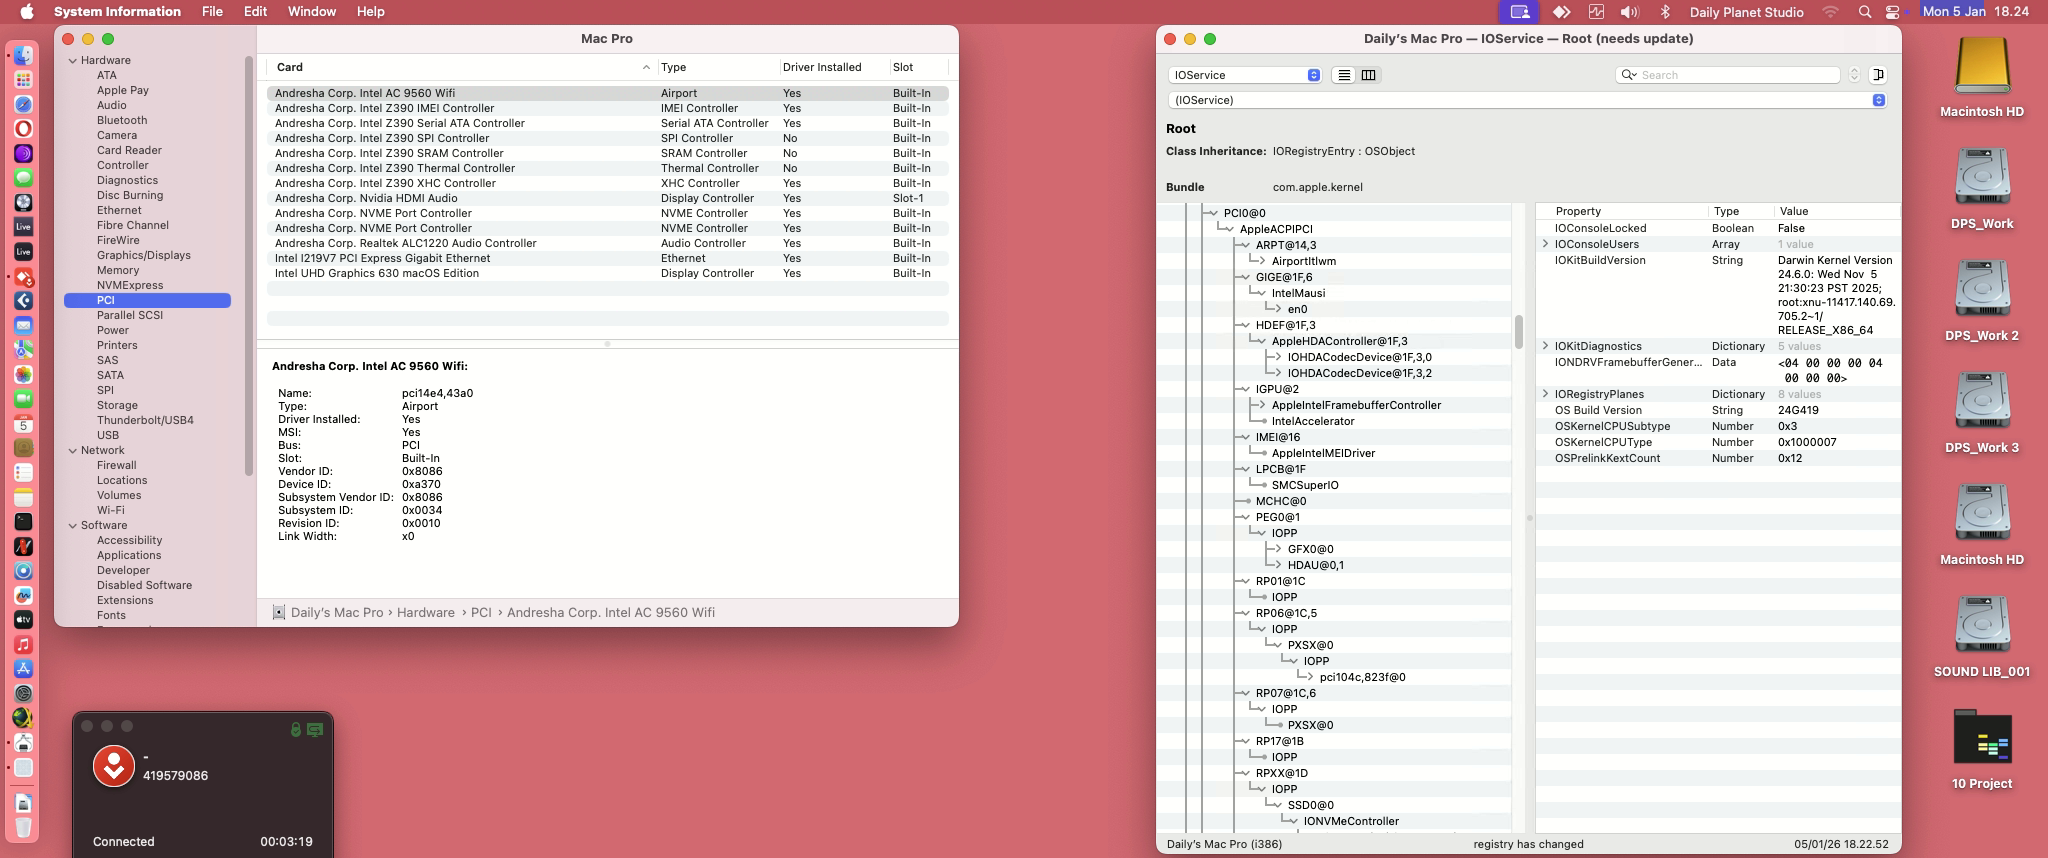
Task: Click the Hardware segment in the path bar
Action: (425, 612)
